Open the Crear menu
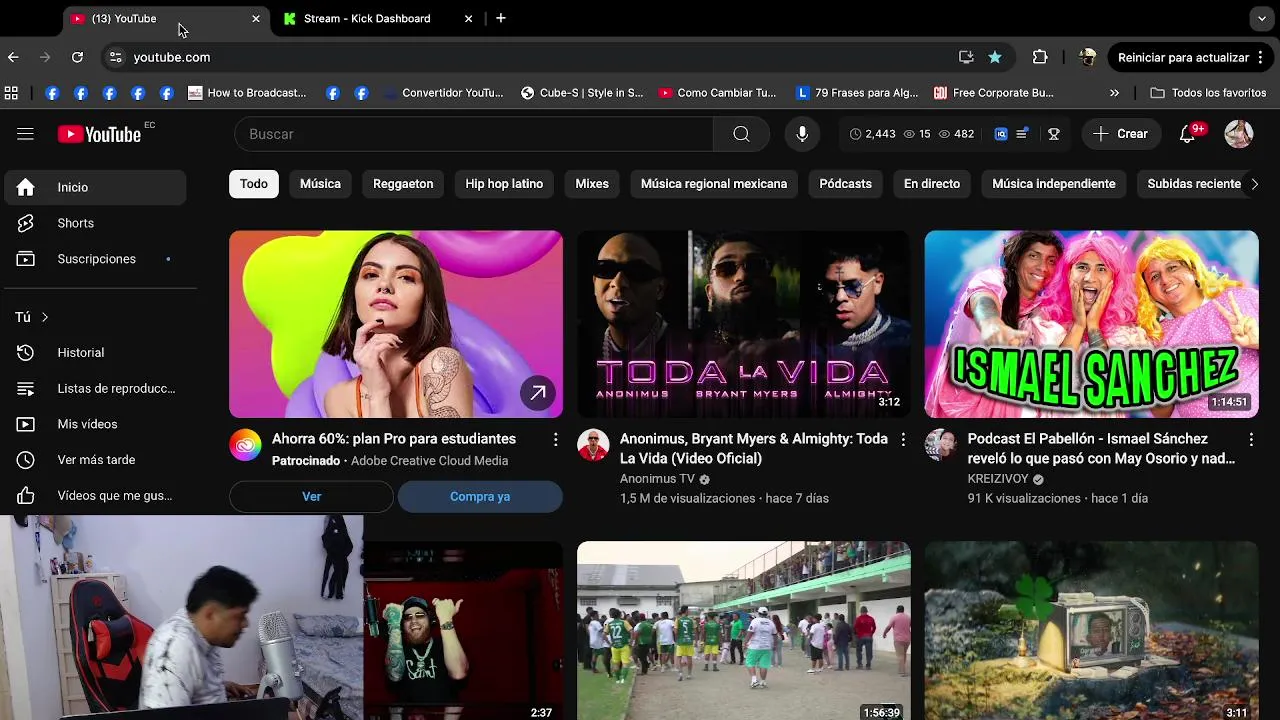1280x720 pixels. pyautogui.click(x=1121, y=134)
